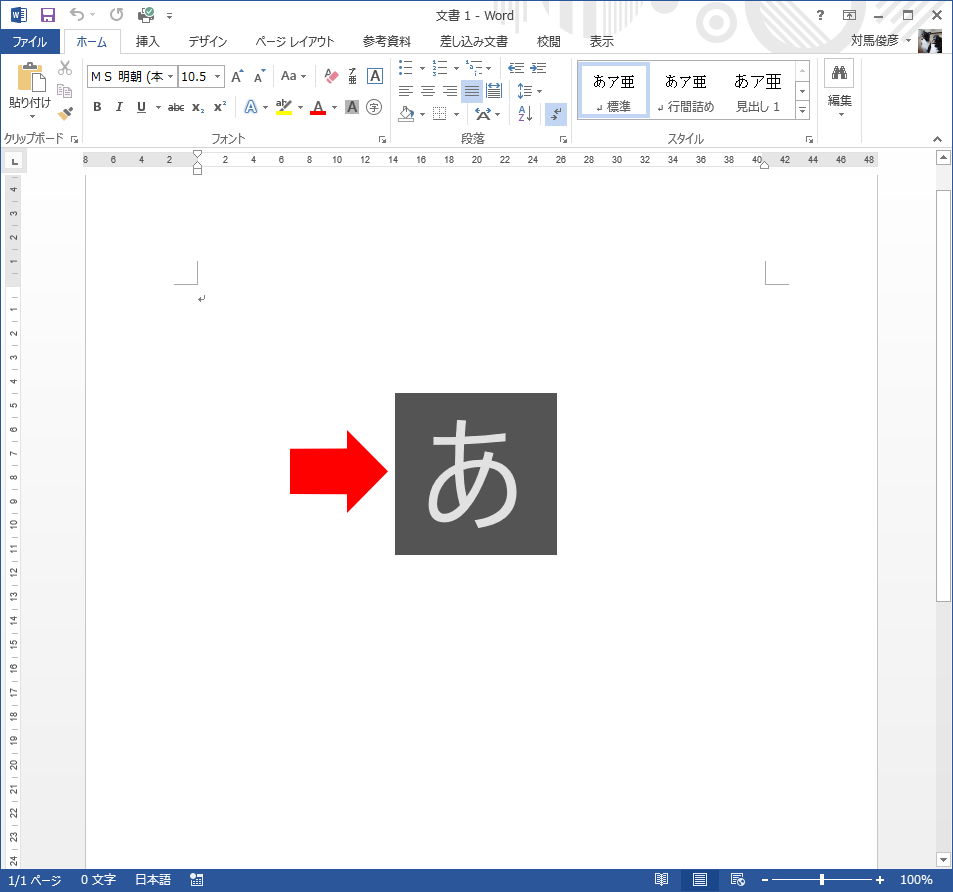Viewport: 953px width, 892px height.
Task: Click the enclosed character border icon
Action: [375, 77]
